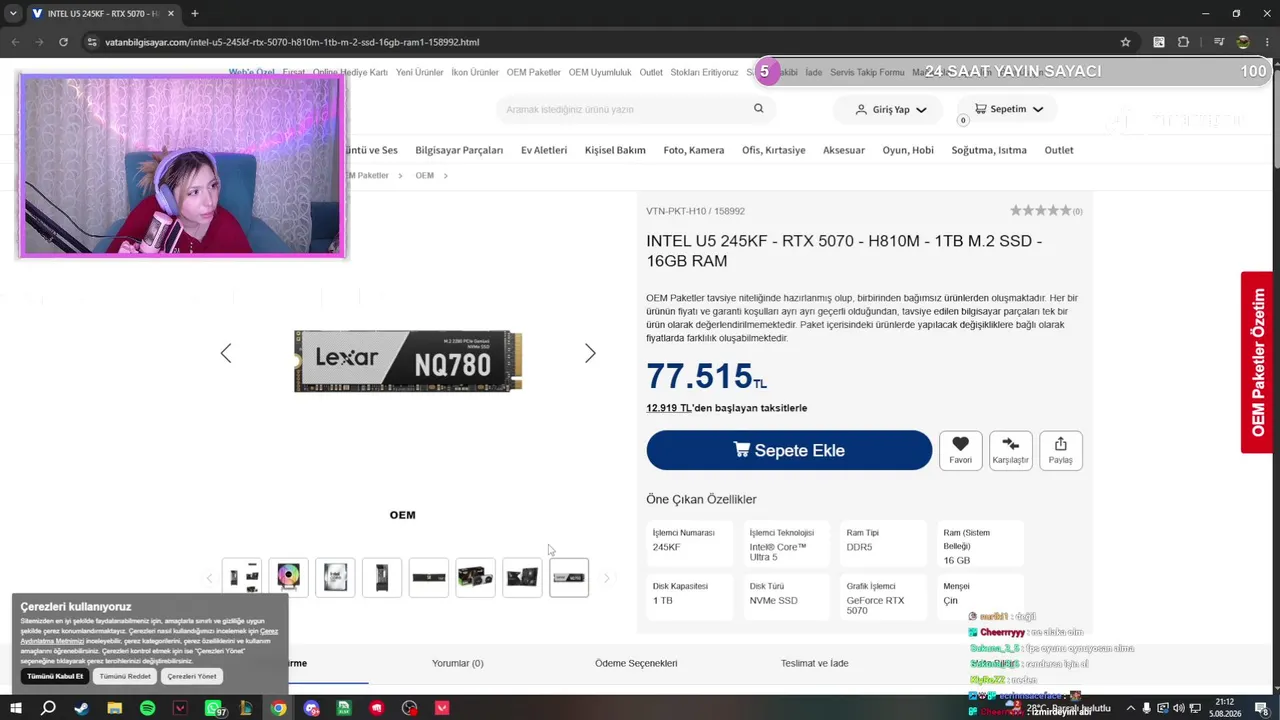This screenshot has height=720, width=1280.
Task: Go back with the browser back arrow
Action: coord(15,42)
